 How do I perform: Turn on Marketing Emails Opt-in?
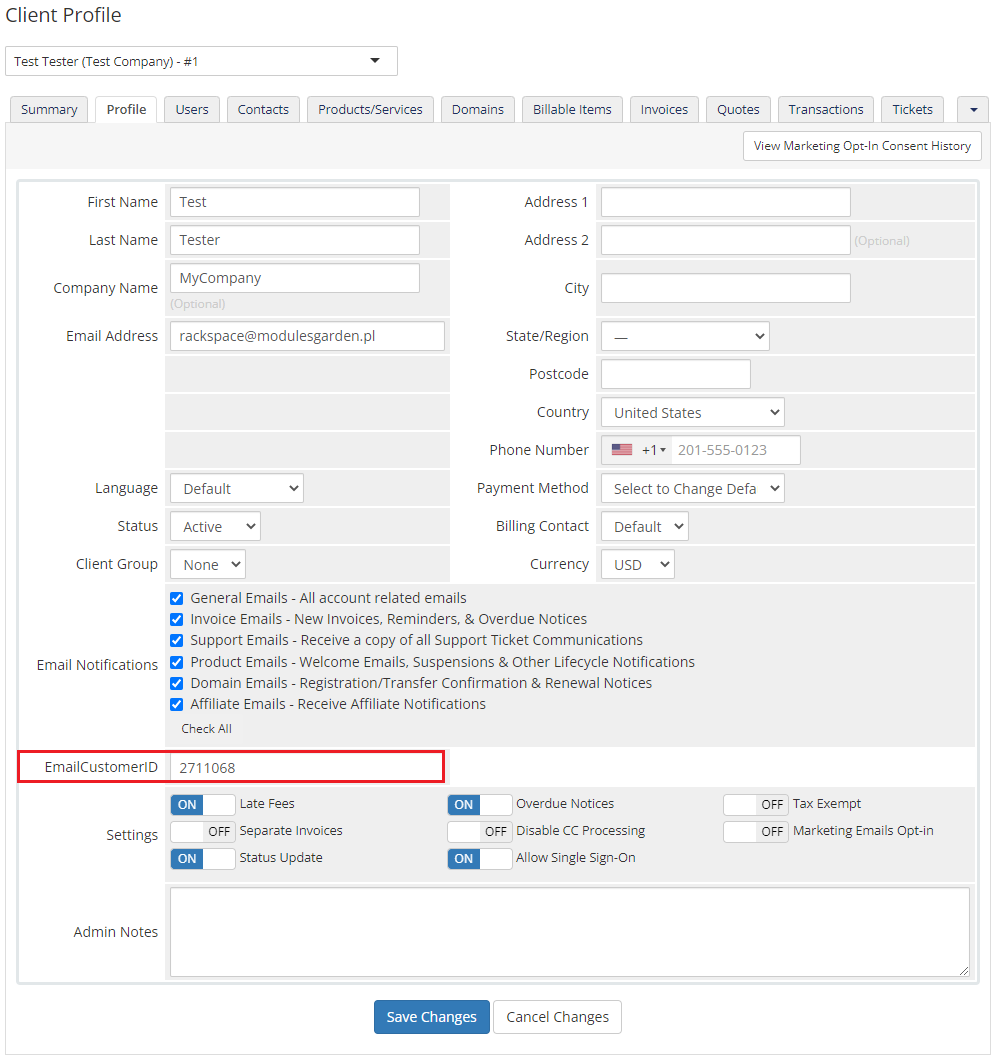tap(756, 831)
